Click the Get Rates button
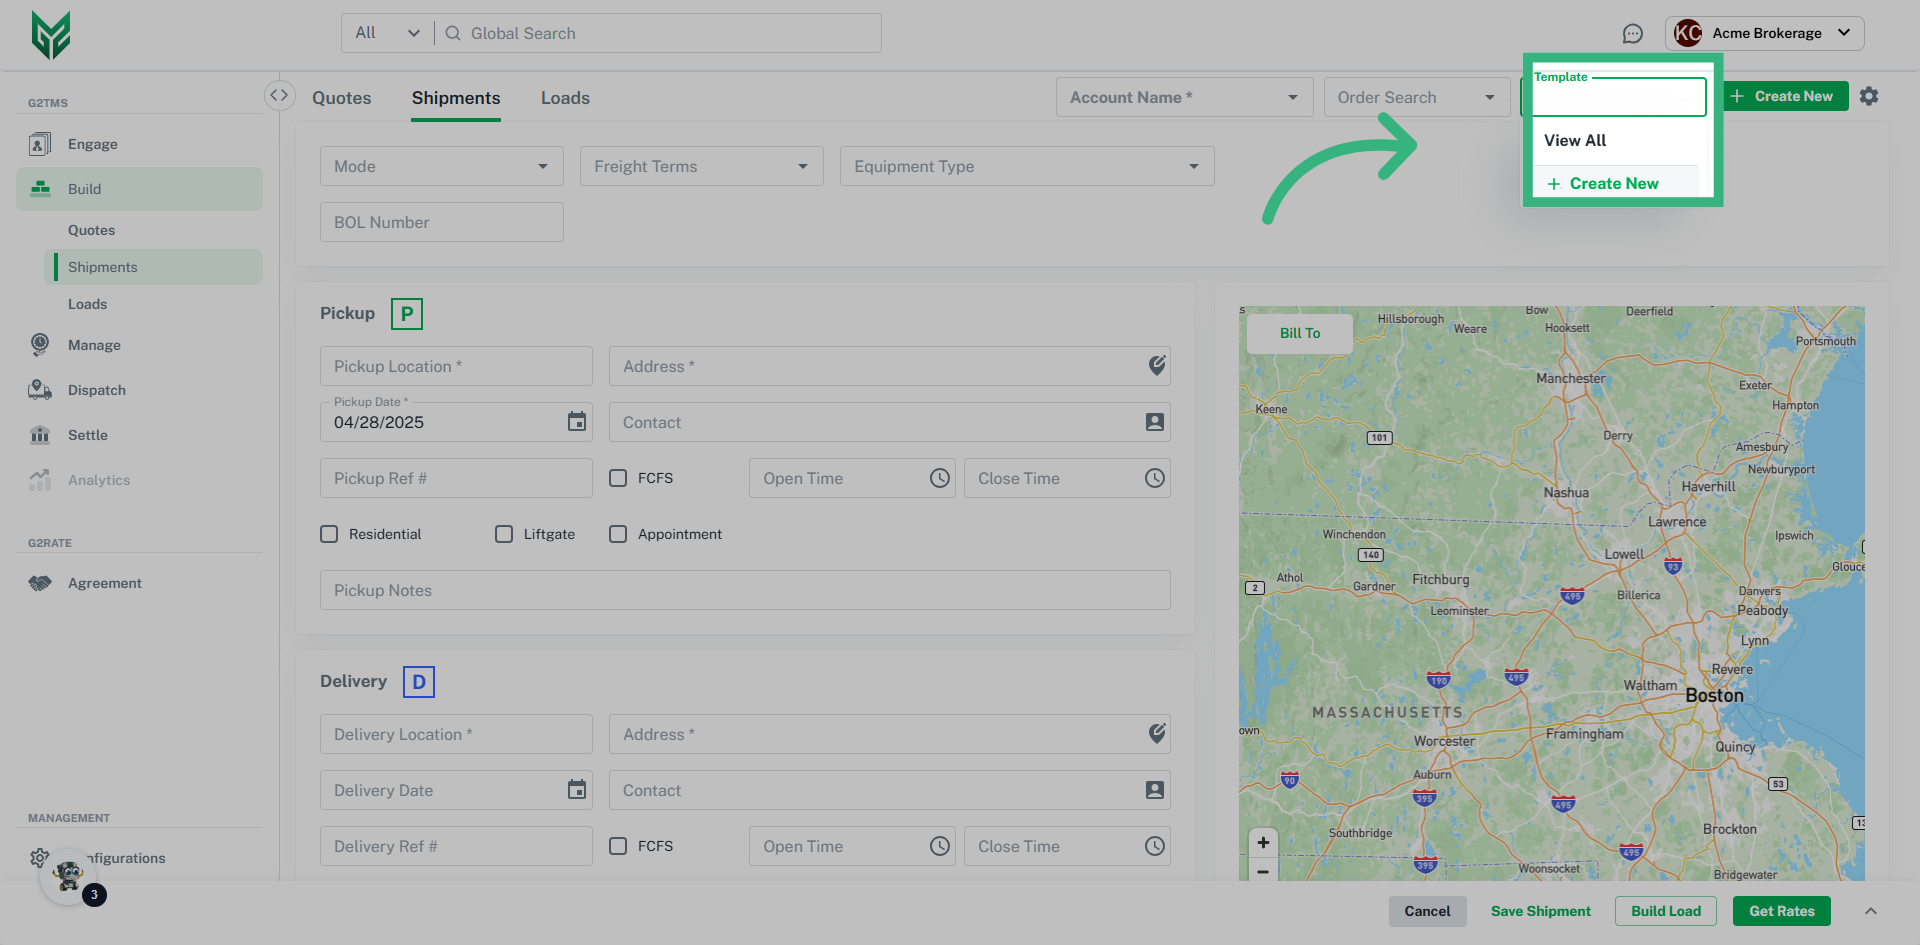Screen dimensions: 1920x945 [1781, 911]
